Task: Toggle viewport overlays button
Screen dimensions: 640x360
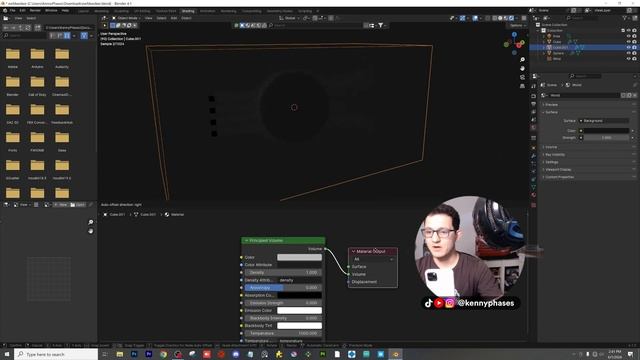Action: point(475,18)
